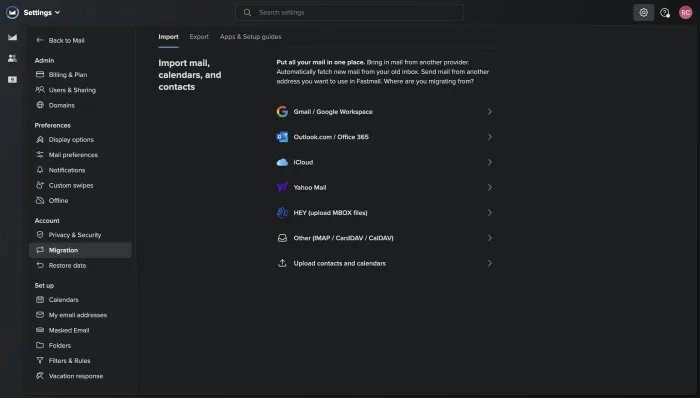Screen dimensions: 700x398
Task: Open Mail preferences label
Action: click(x=73, y=155)
